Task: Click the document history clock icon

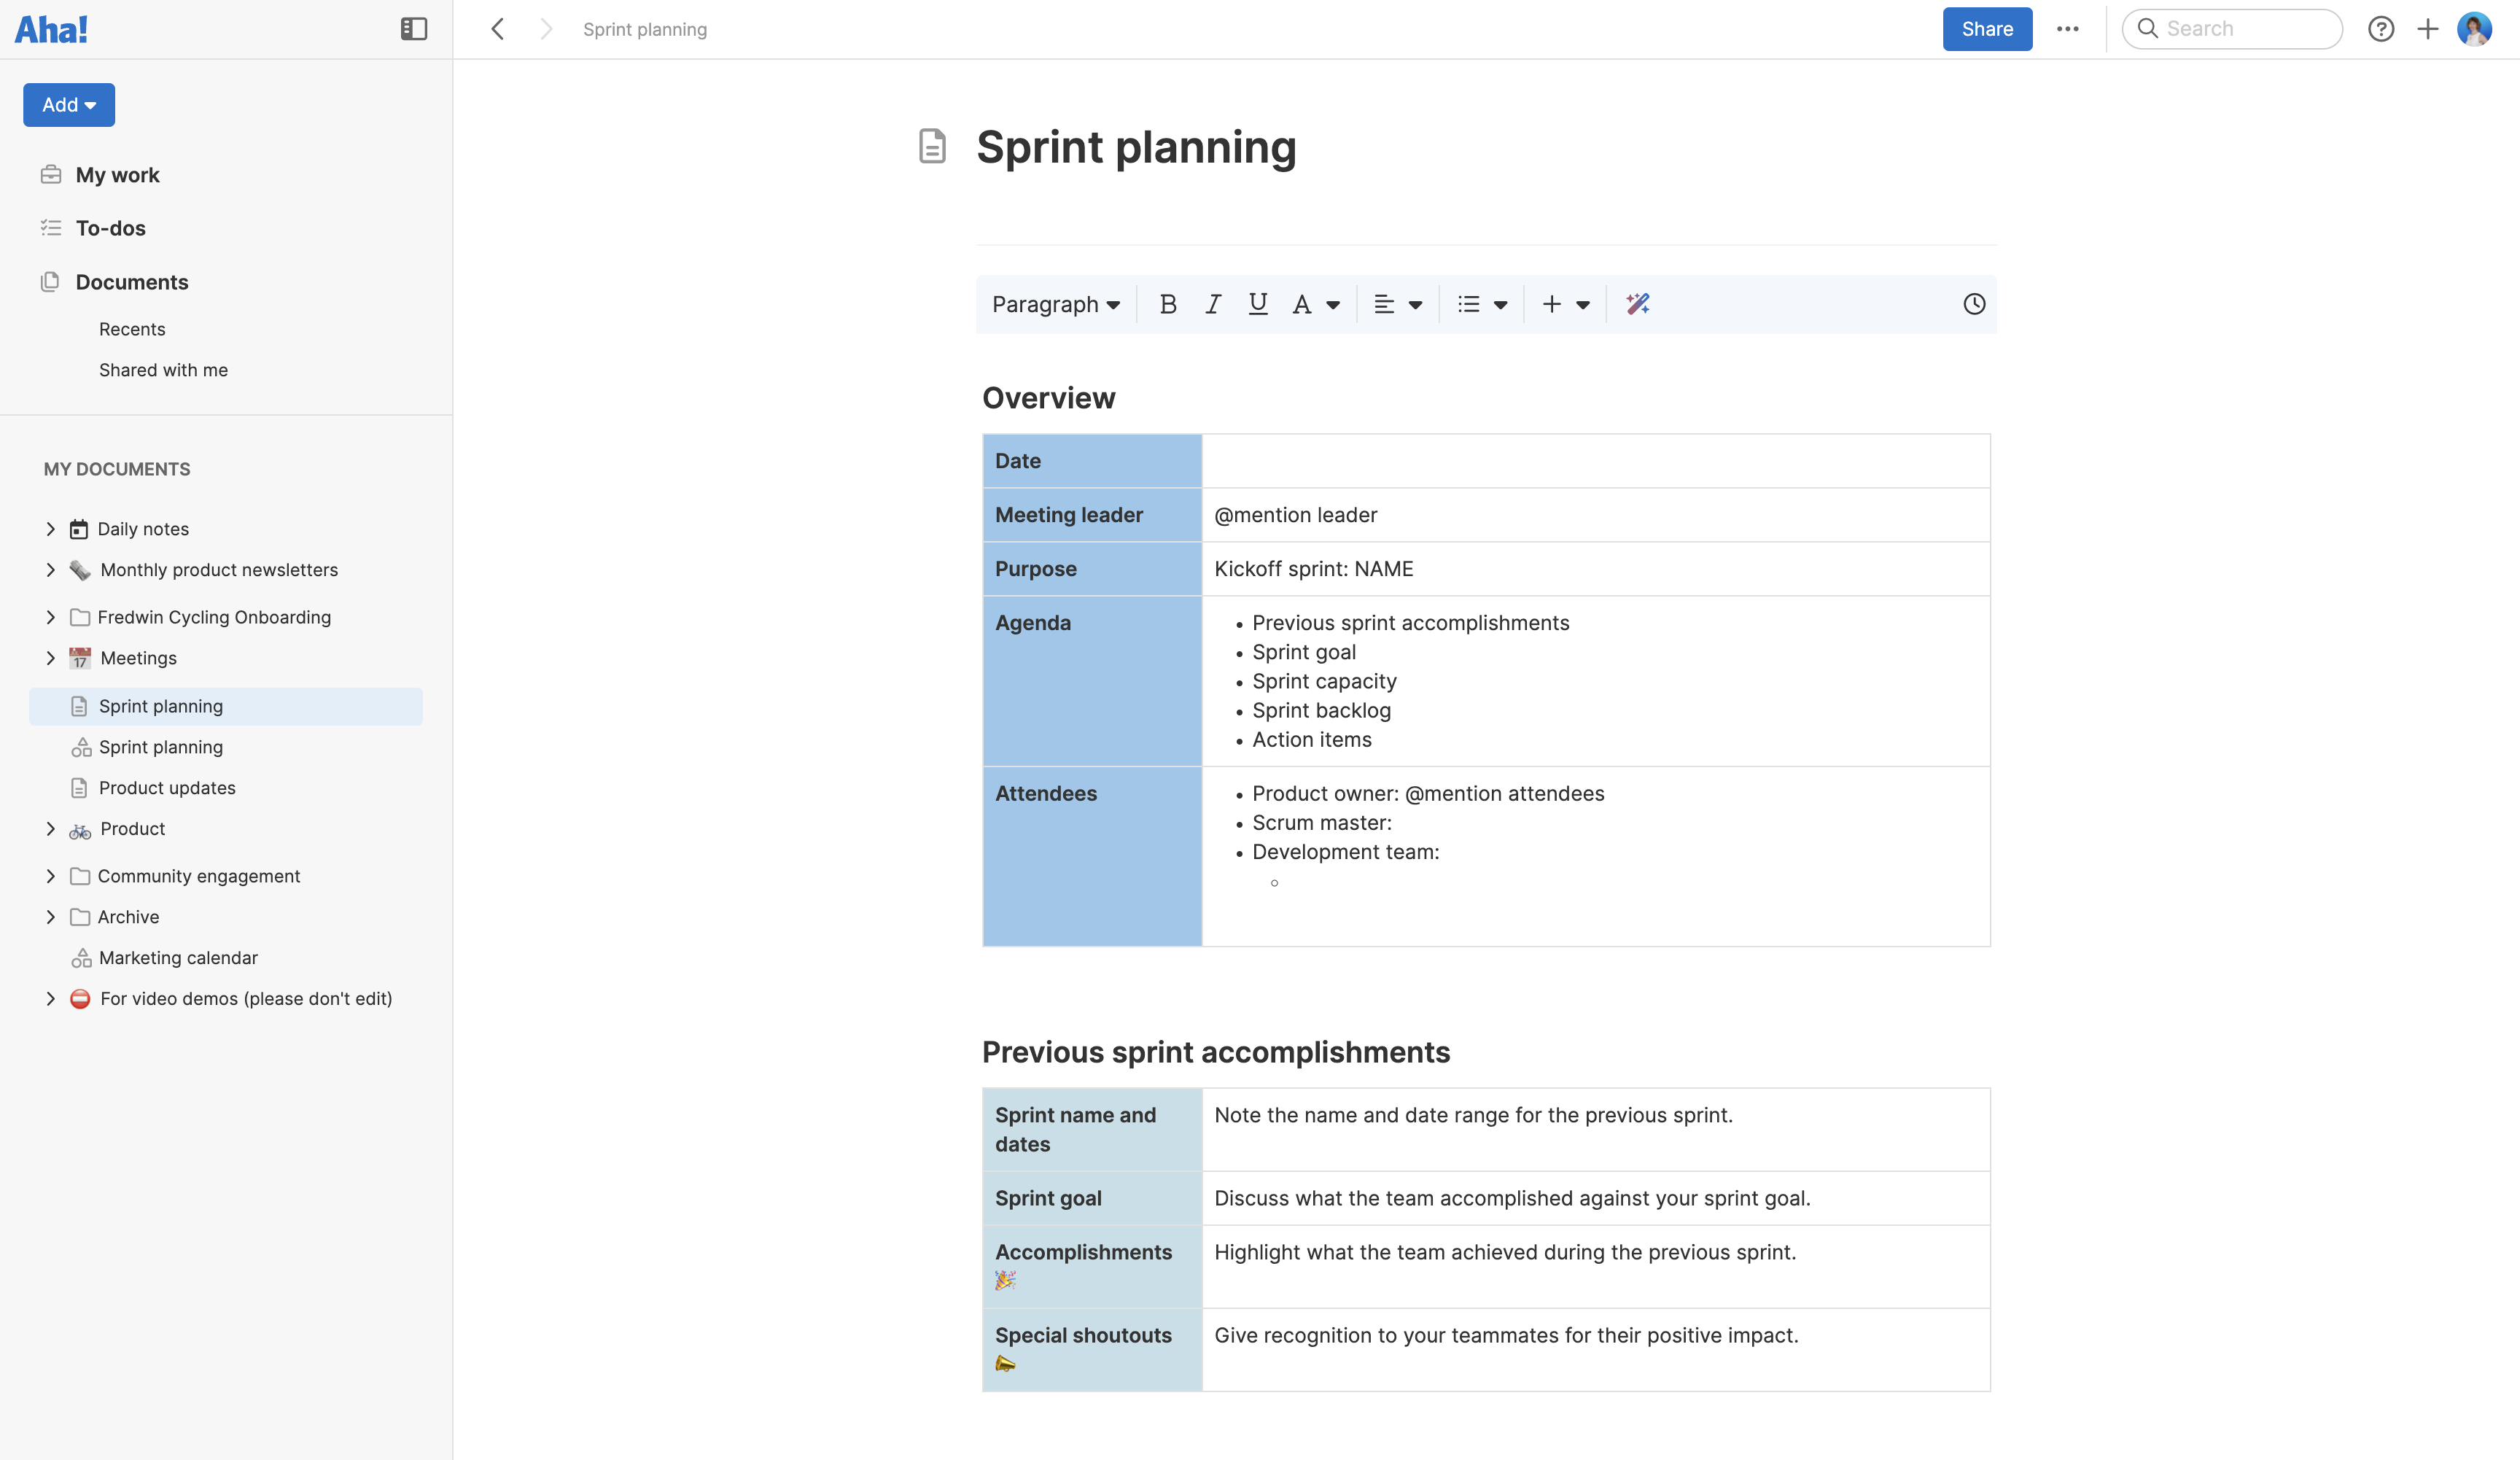Action: click(x=1973, y=304)
